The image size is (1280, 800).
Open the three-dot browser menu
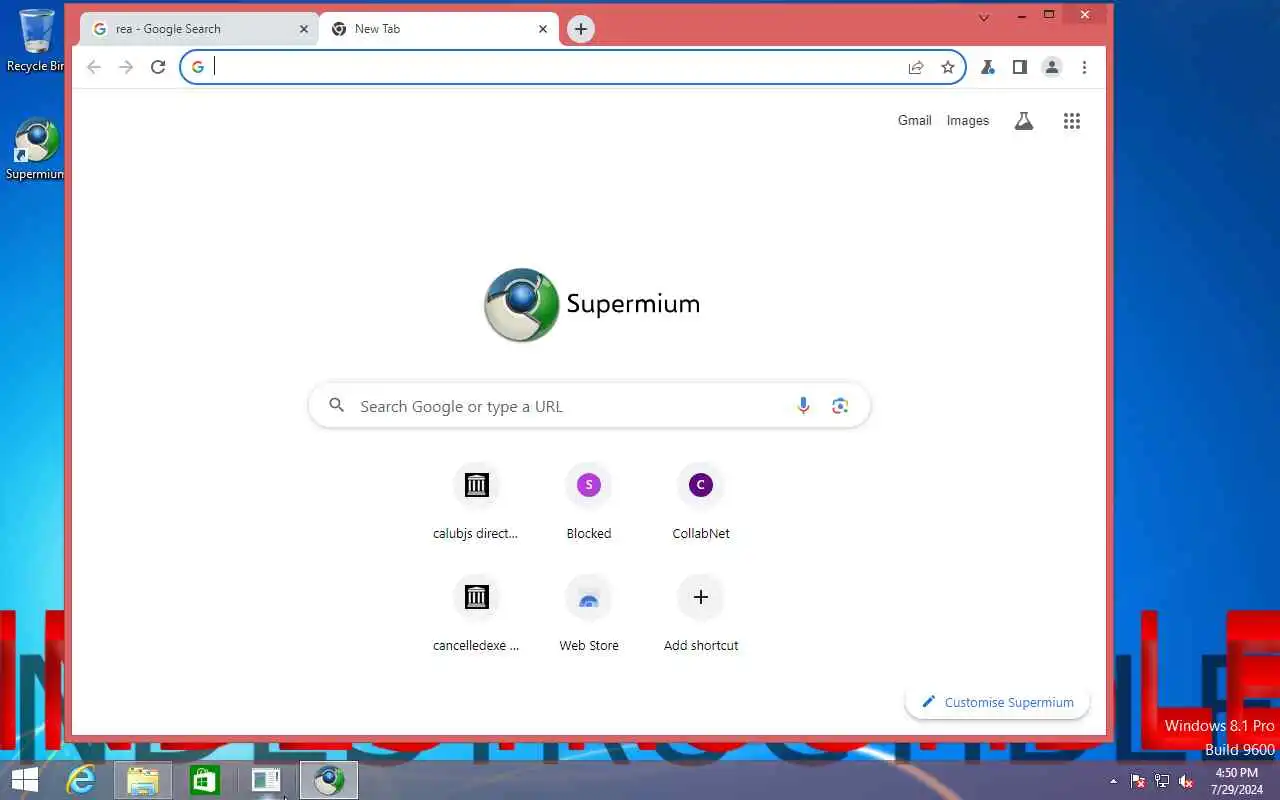[1084, 67]
